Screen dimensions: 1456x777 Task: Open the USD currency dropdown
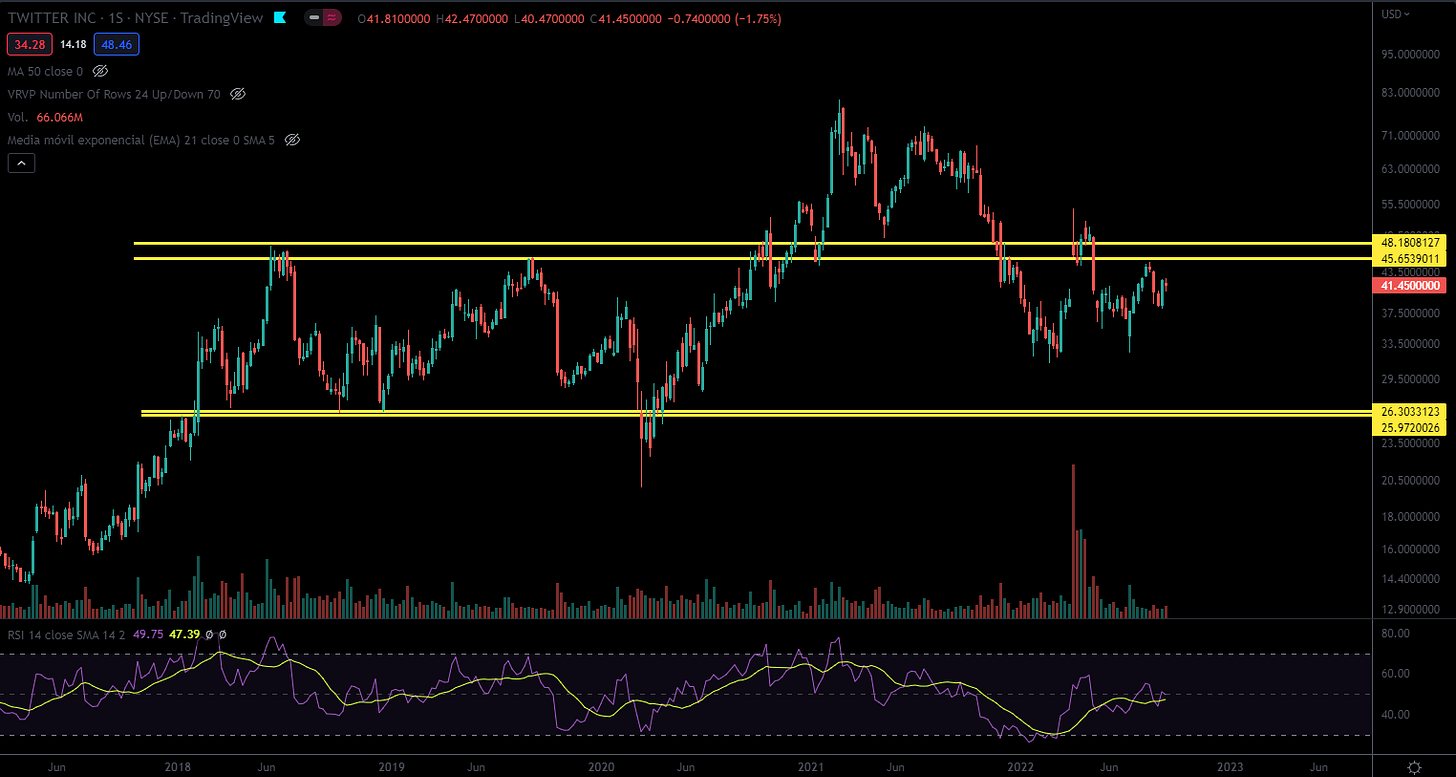coord(1396,14)
